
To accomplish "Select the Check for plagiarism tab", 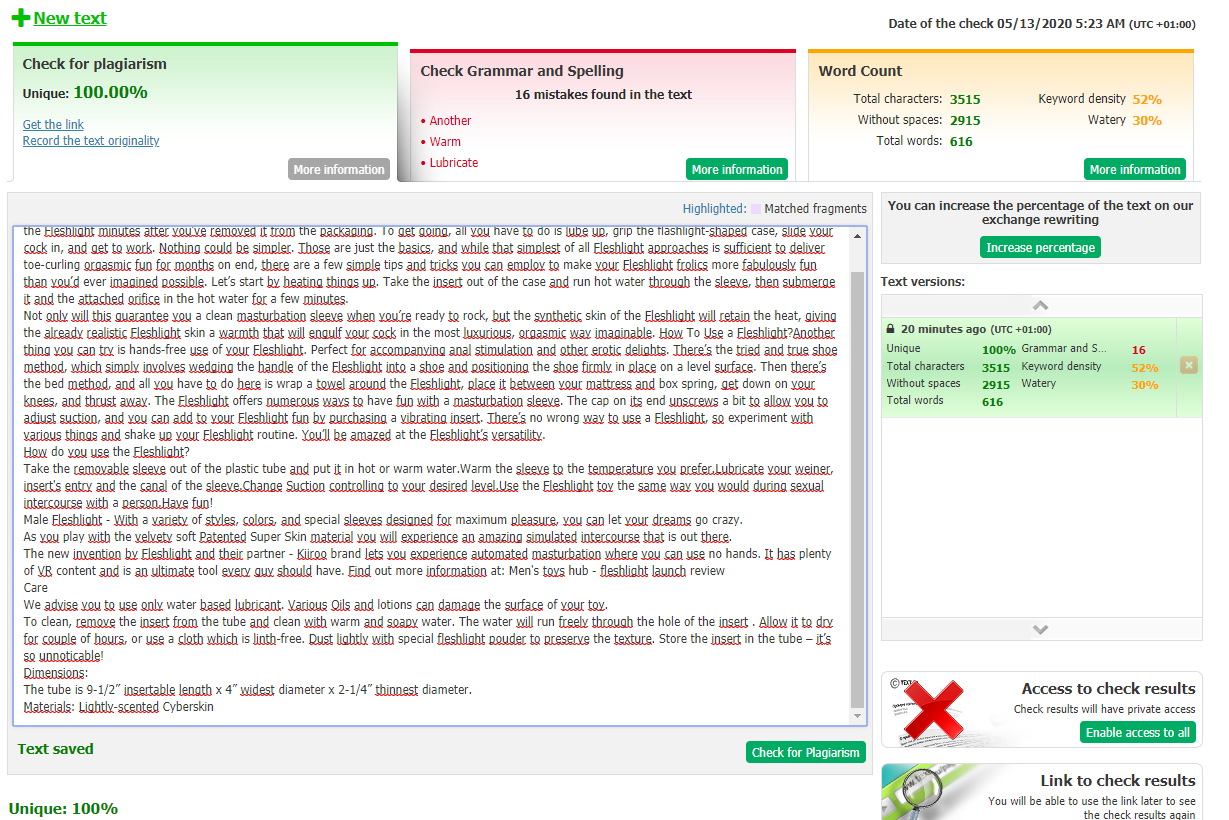I will [x=205, y=112].
